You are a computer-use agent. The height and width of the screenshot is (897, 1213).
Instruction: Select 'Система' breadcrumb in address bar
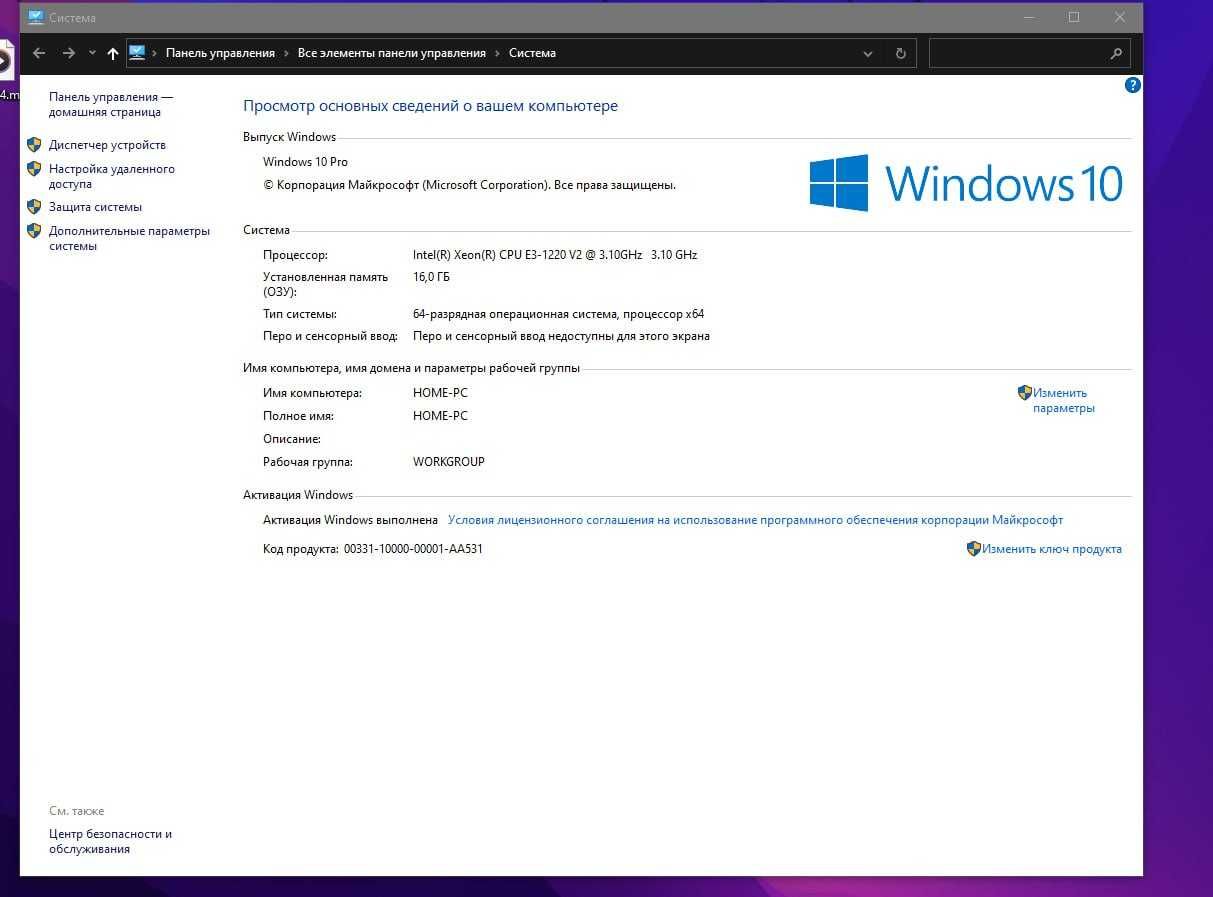[532, 53]
